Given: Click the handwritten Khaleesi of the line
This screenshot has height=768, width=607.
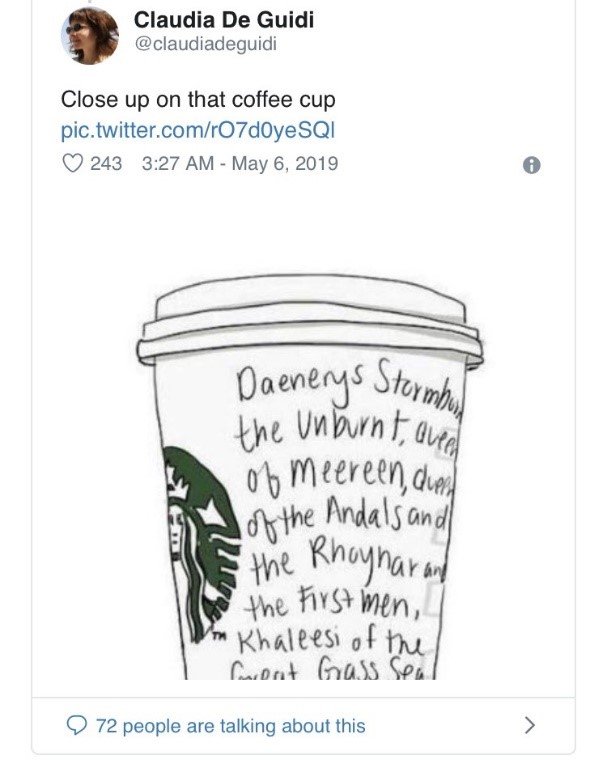Looking at the screenshot, I should click(x=330, y=640).
